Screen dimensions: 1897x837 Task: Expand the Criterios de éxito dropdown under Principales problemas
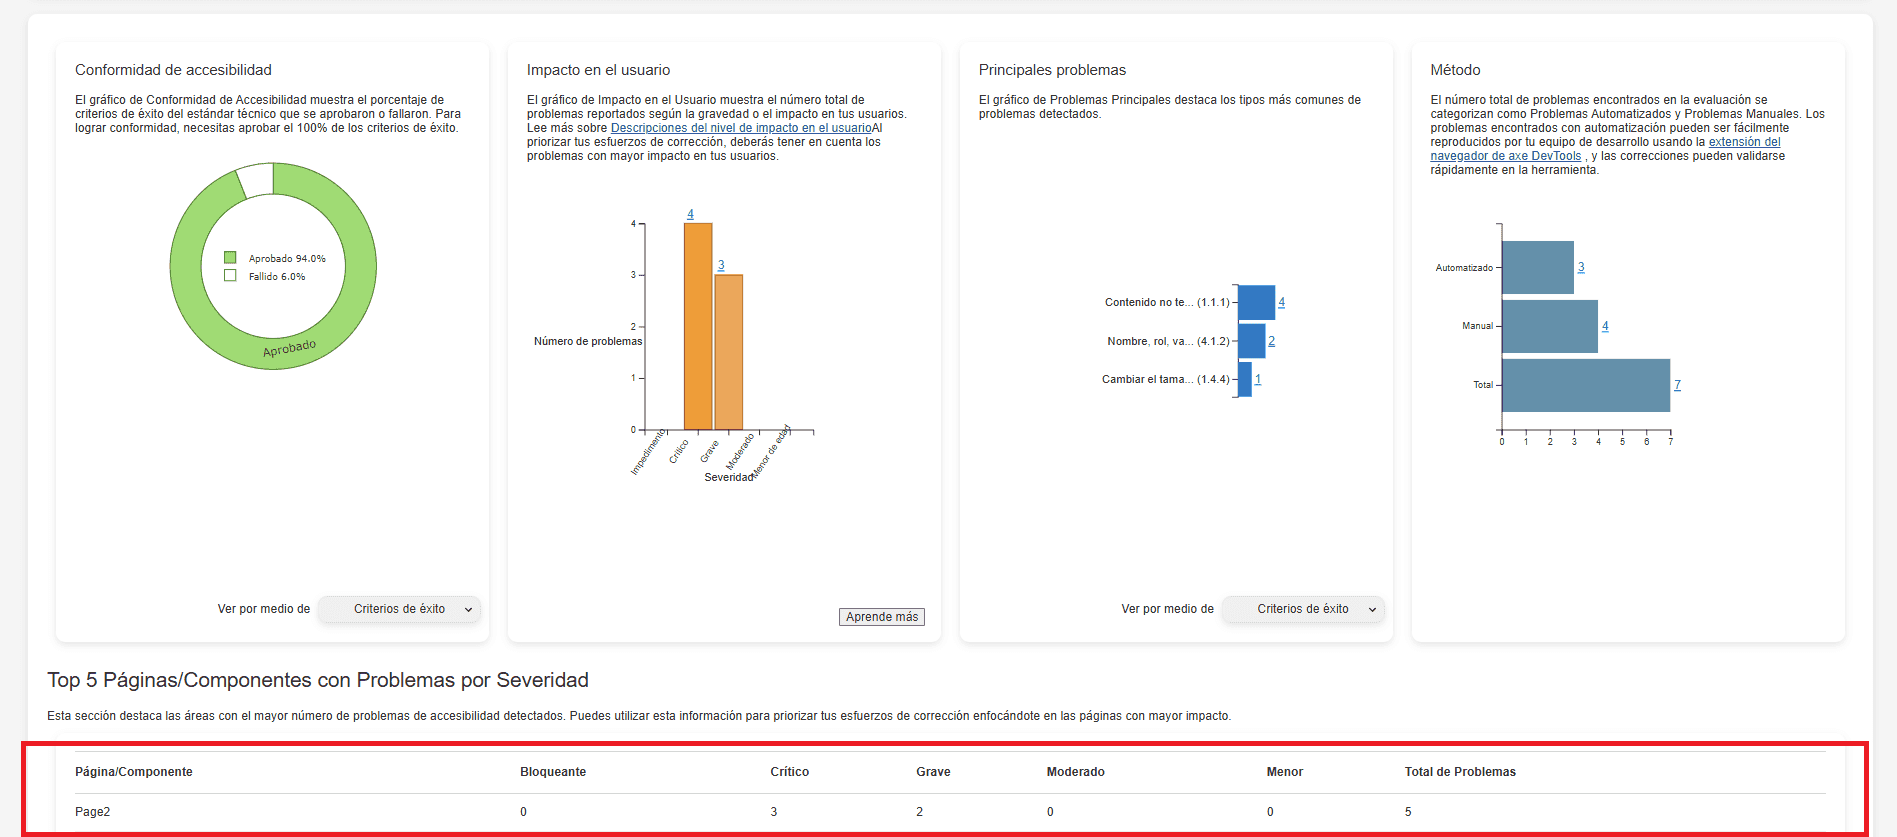(x=1303, y=609)
